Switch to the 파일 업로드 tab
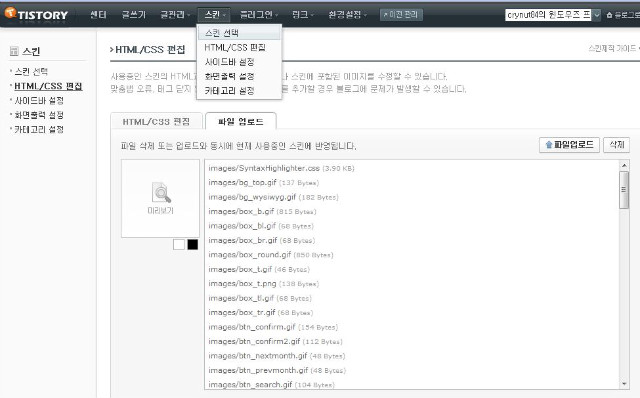Viewport: 640px width, 398px height. [x=241, y=121]
